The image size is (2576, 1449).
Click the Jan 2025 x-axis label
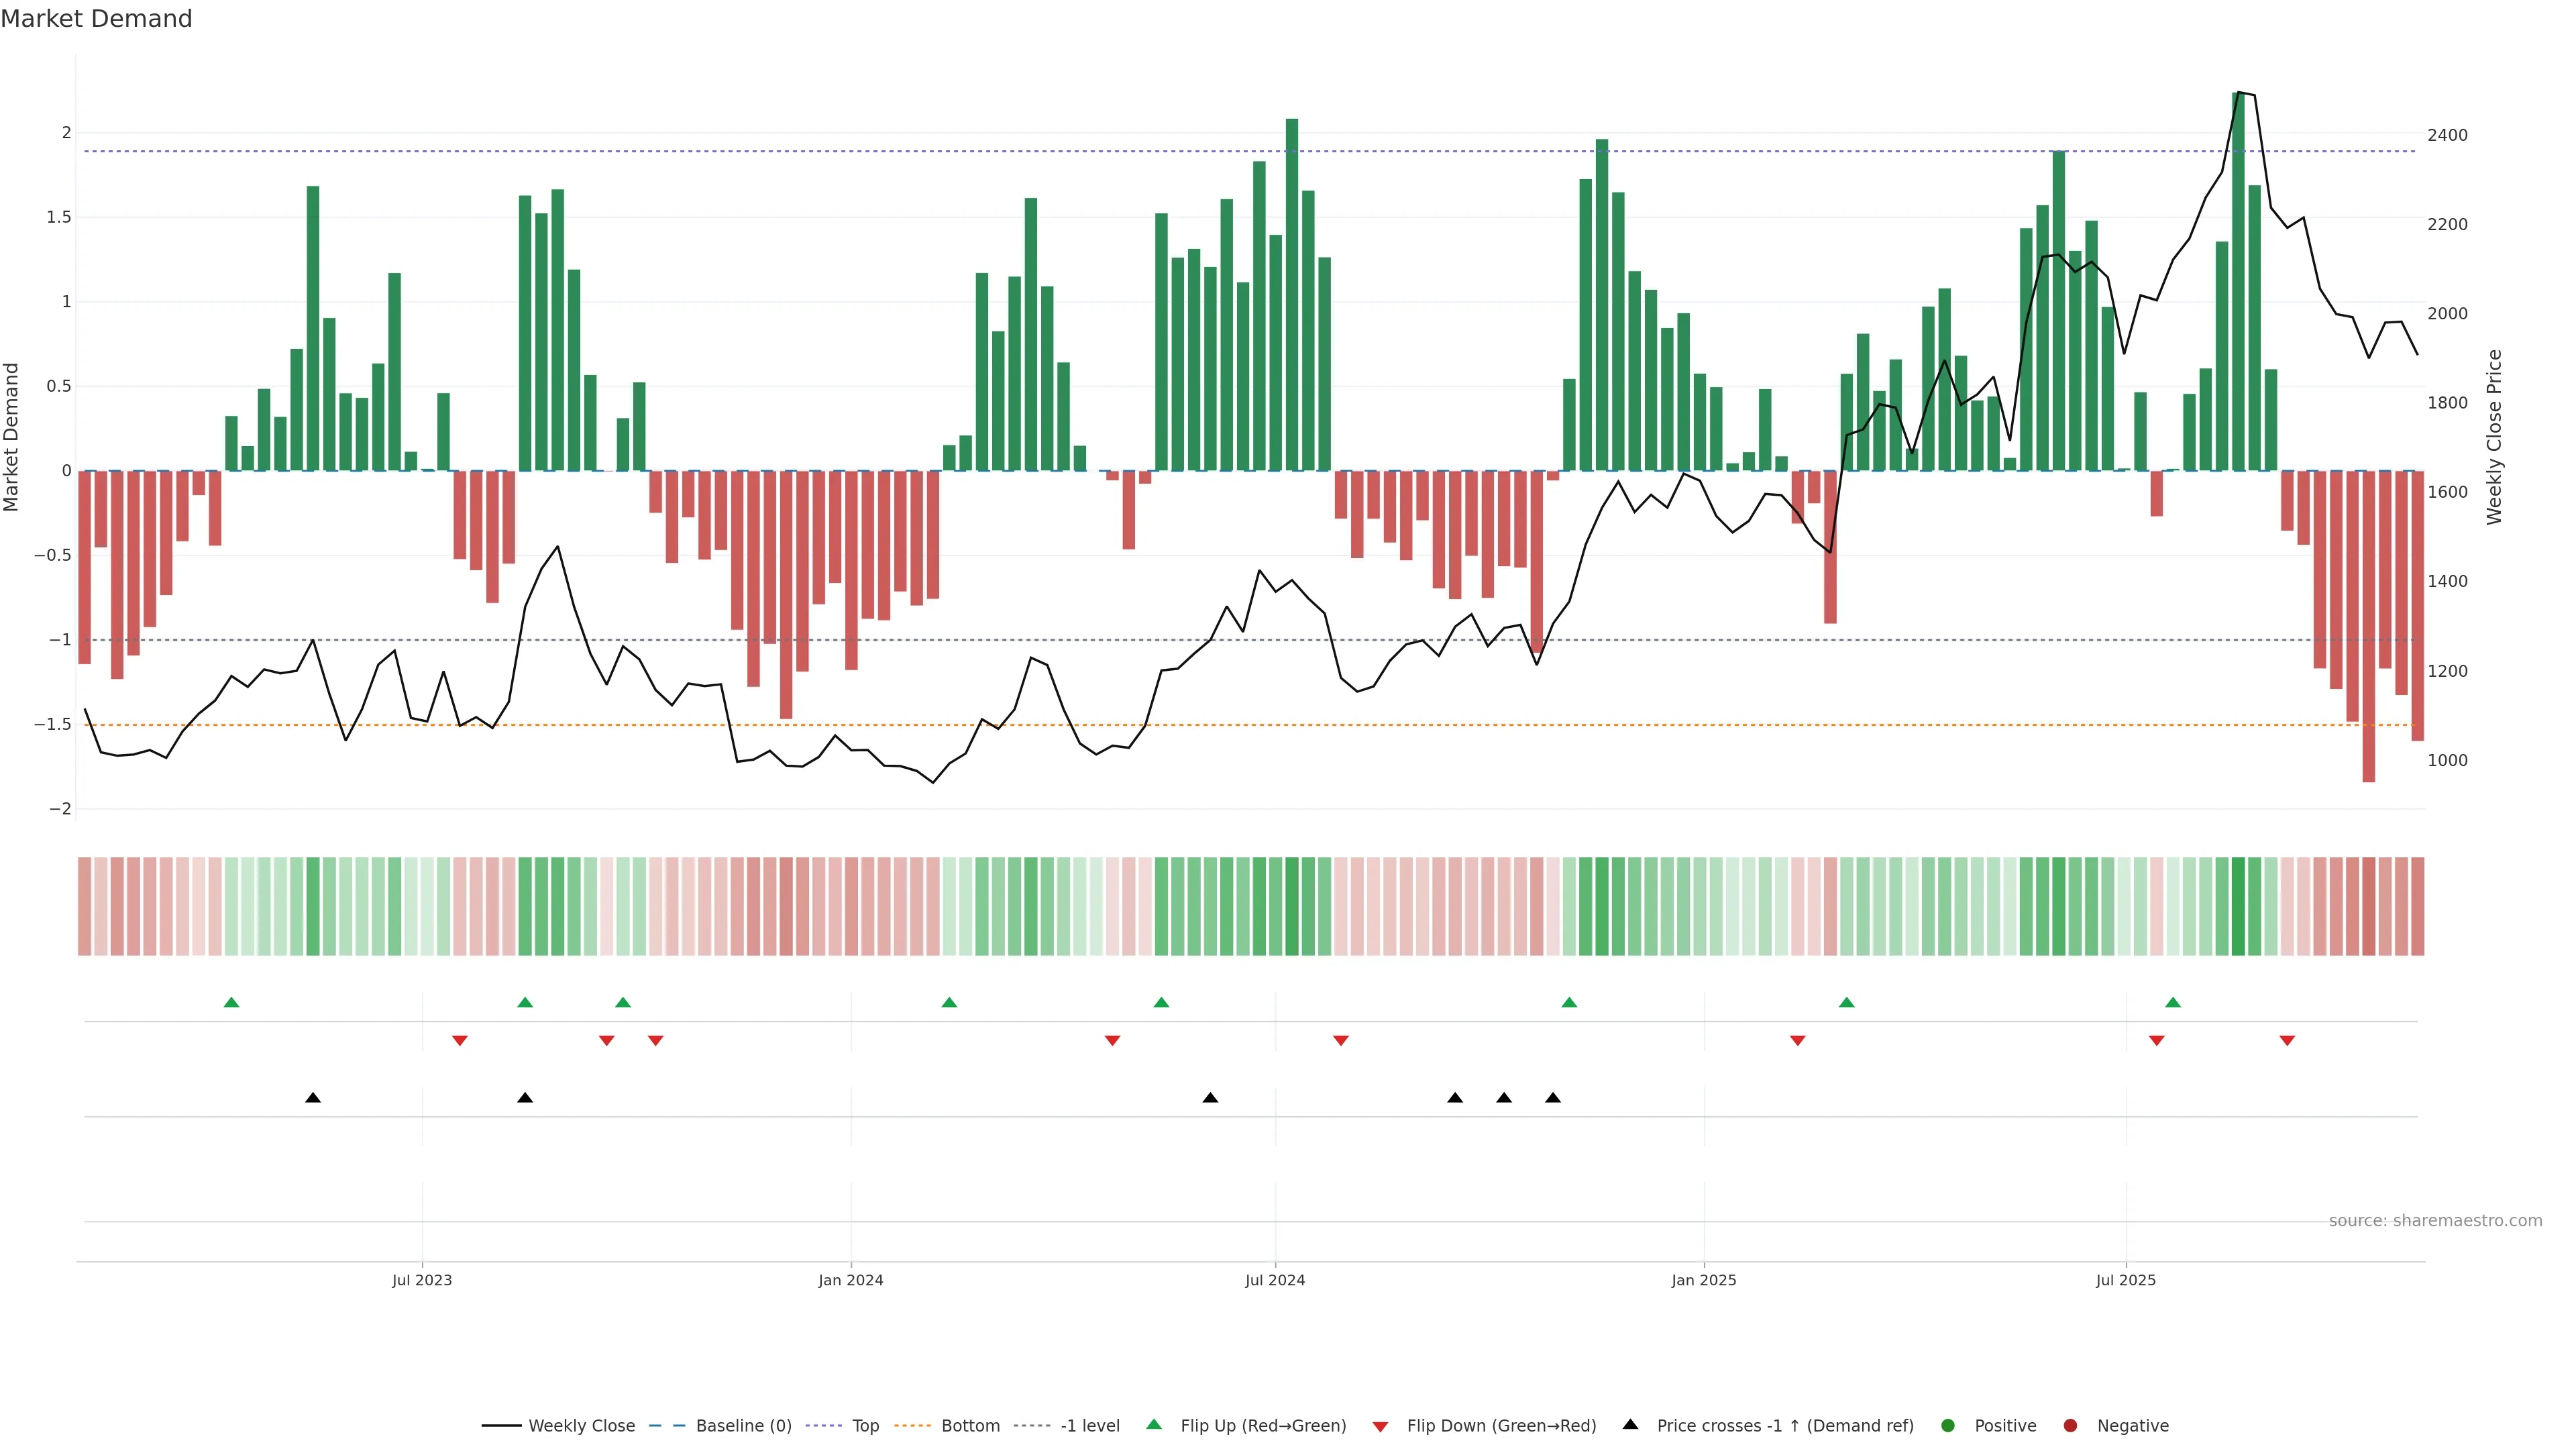1703,1280
